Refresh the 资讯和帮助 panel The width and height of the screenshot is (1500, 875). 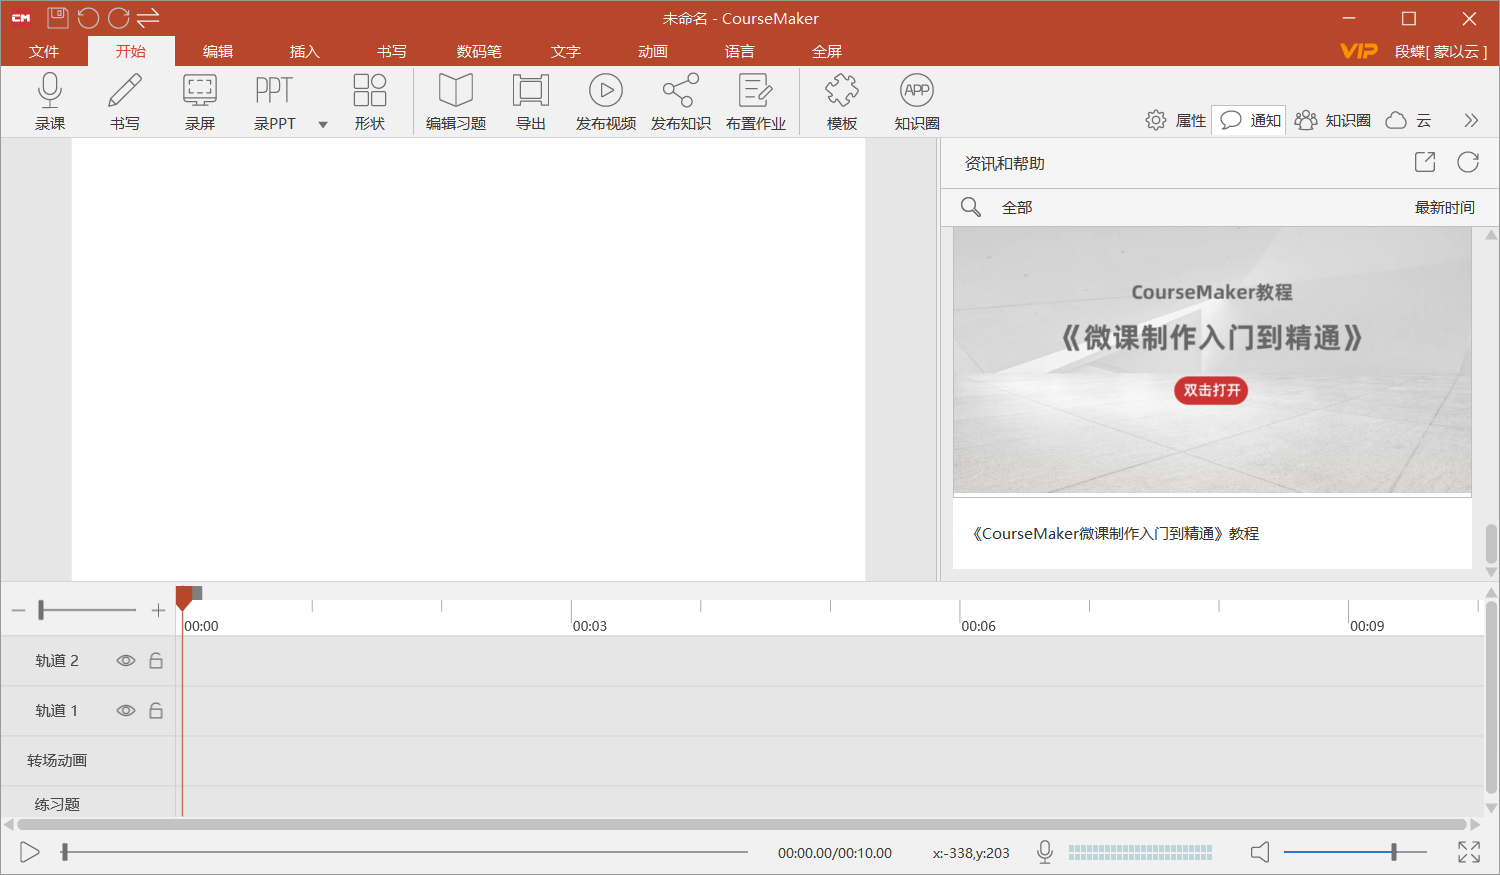coord(1468,162)
